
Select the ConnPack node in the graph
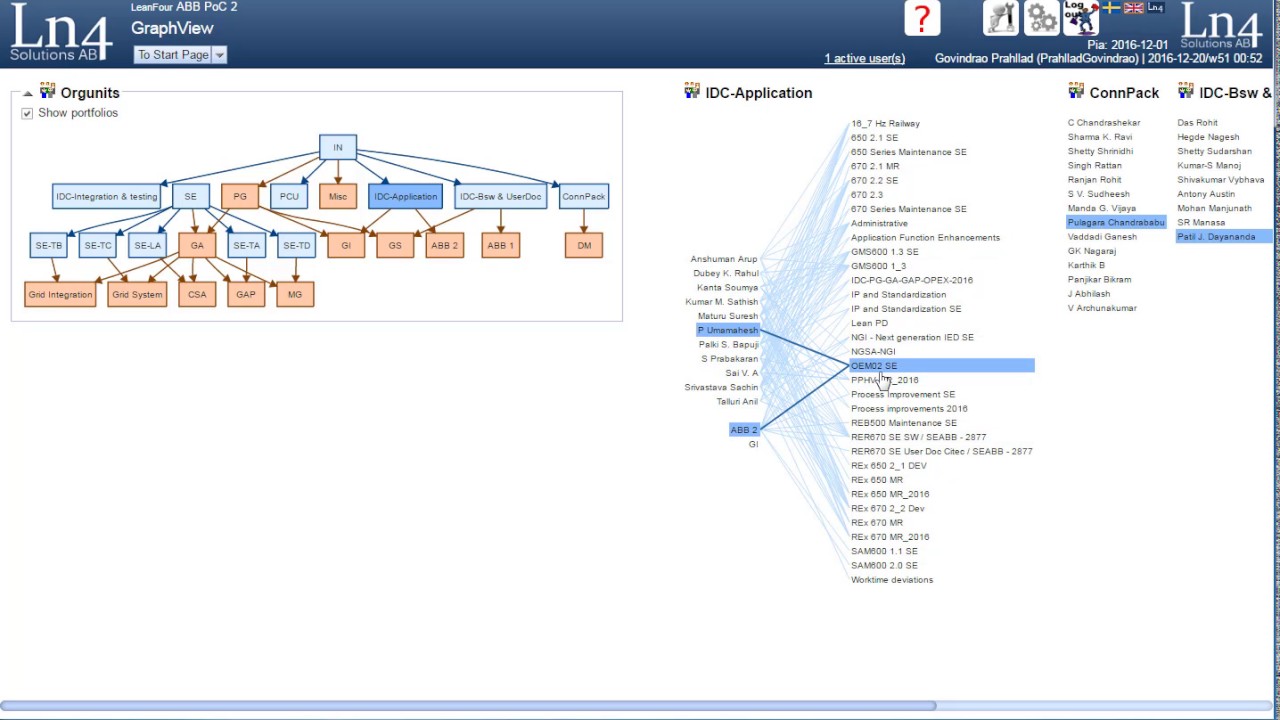[584, 196]
